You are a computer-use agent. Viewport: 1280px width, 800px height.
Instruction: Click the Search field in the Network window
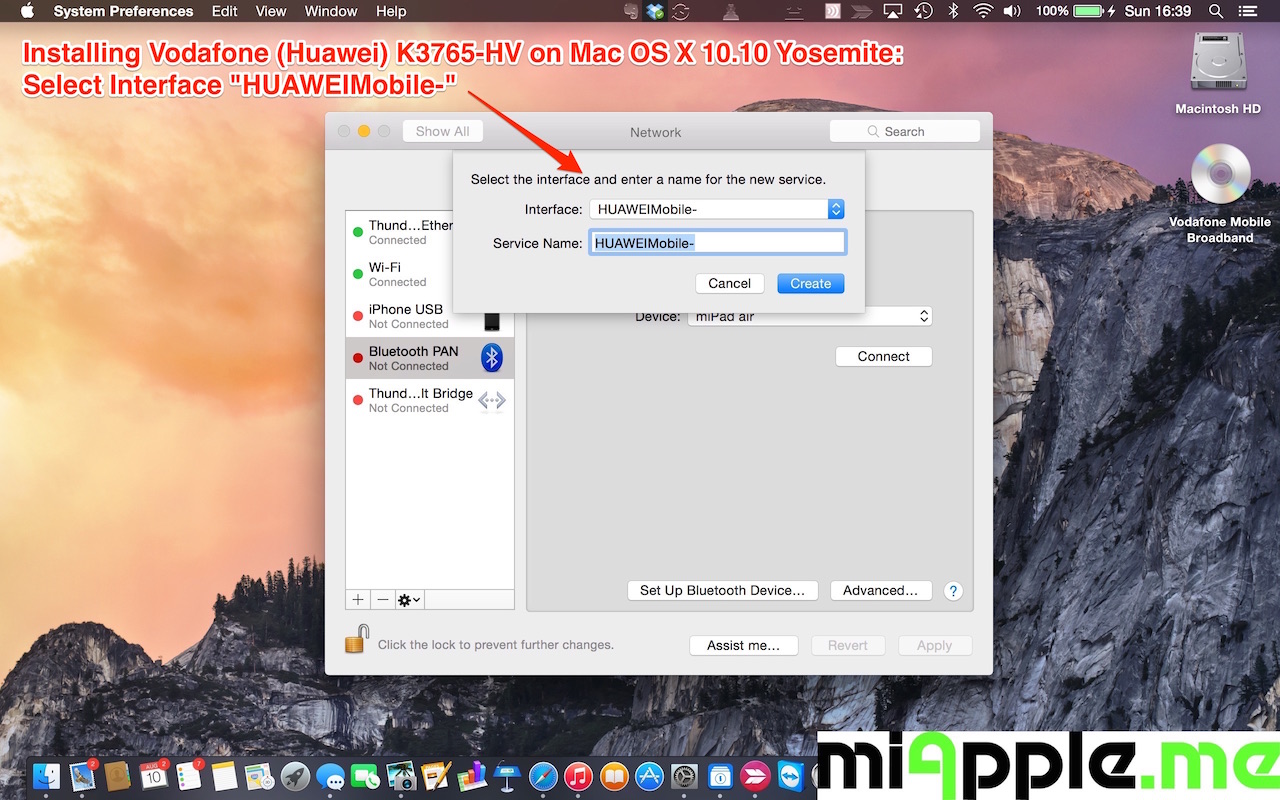(904, 131)
